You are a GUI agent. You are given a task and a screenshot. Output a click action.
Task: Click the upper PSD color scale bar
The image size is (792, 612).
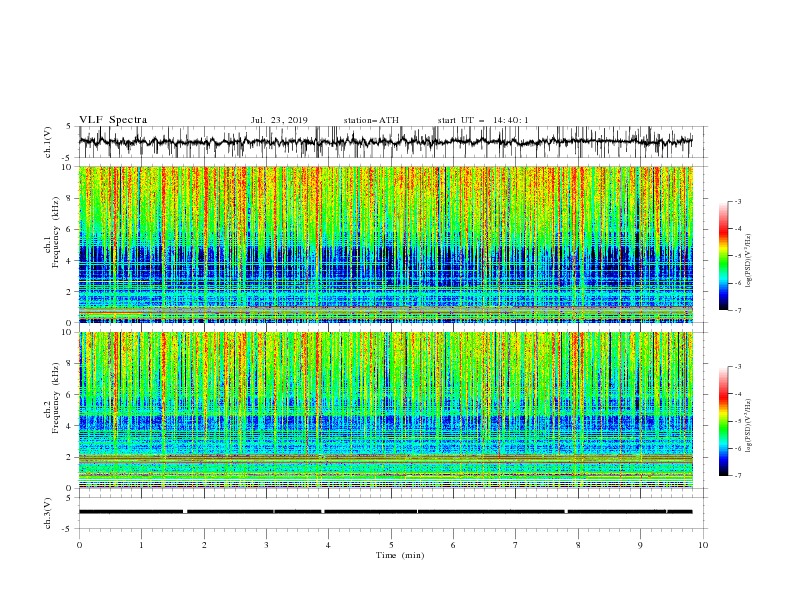coord(724,256)
